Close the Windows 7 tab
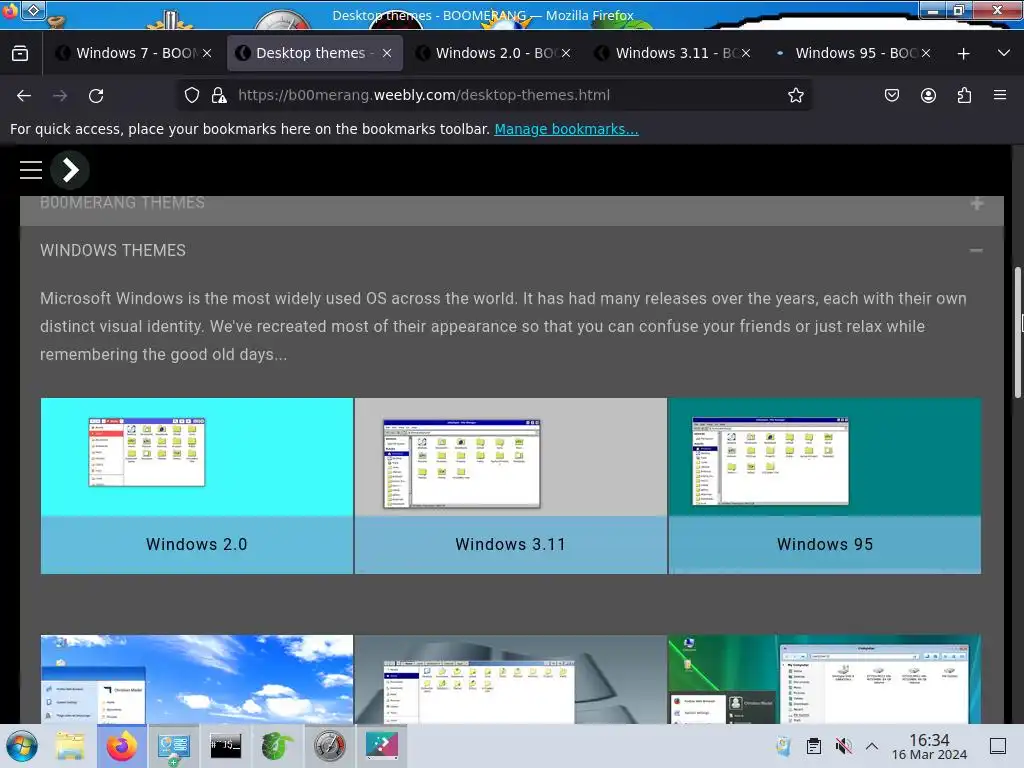This screenshot has height=768, width=1024. click(x=207, y=53)
